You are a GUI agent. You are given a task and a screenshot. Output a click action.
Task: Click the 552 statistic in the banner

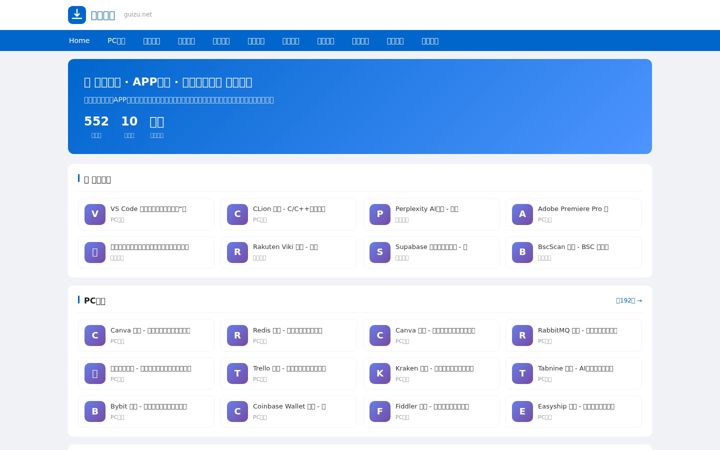tap(96, 121)
